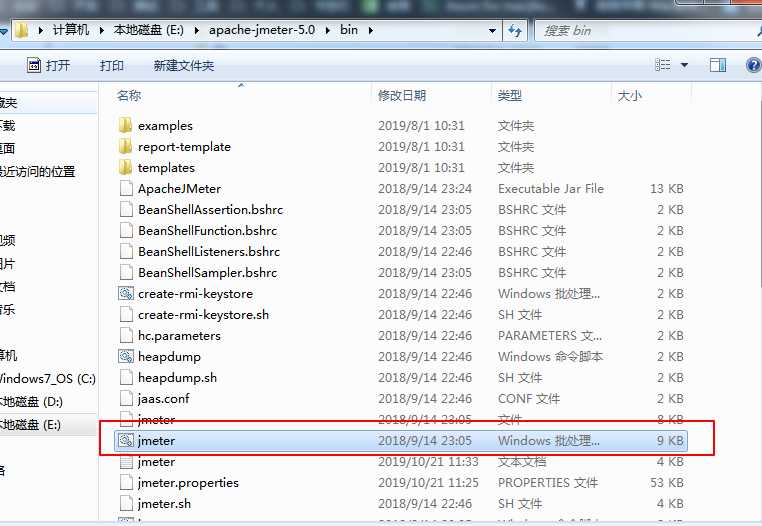Click 计算机 in the address breadcrumb
This screenshot has height=526, width=762.
point(71,30)
